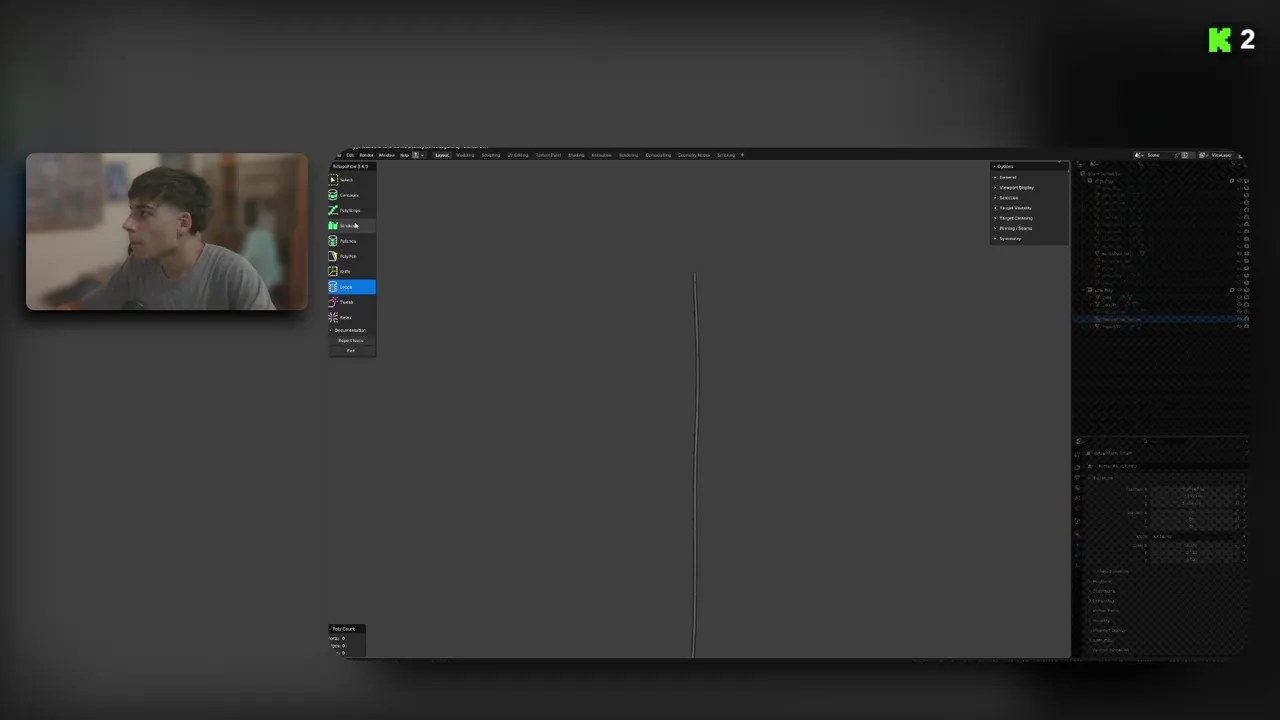Add a new workspace with plus icon
1280x720 pixels.
tap(742, 155)
